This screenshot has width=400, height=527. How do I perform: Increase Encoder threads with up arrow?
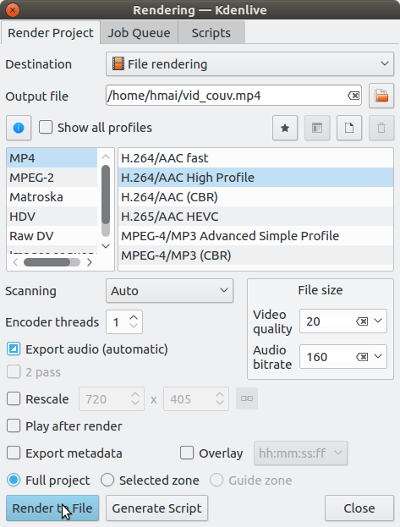tap(134, 317)
